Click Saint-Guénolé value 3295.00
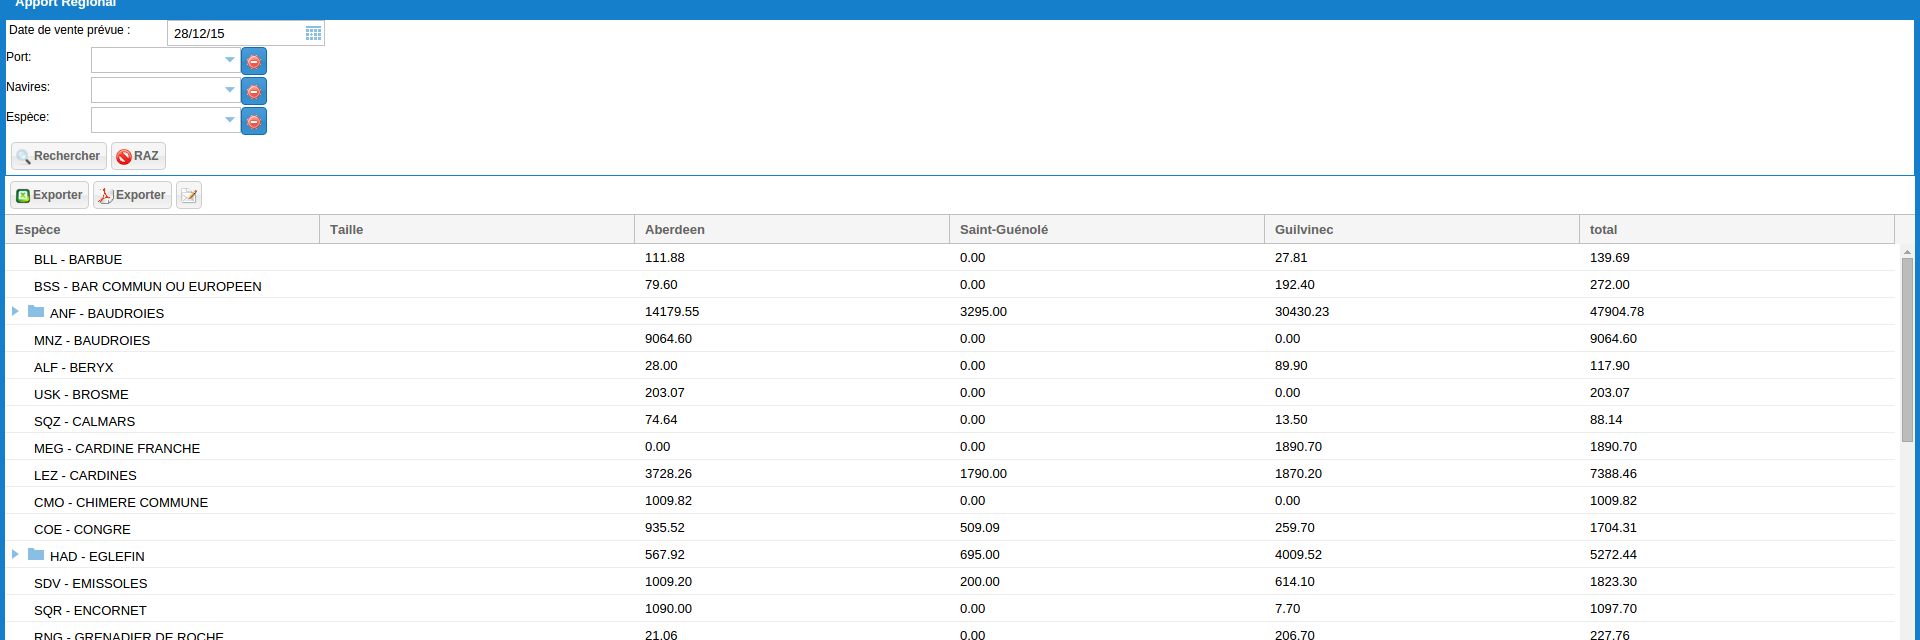Viewport: 1920px width, 640px height. pos(983,312)
